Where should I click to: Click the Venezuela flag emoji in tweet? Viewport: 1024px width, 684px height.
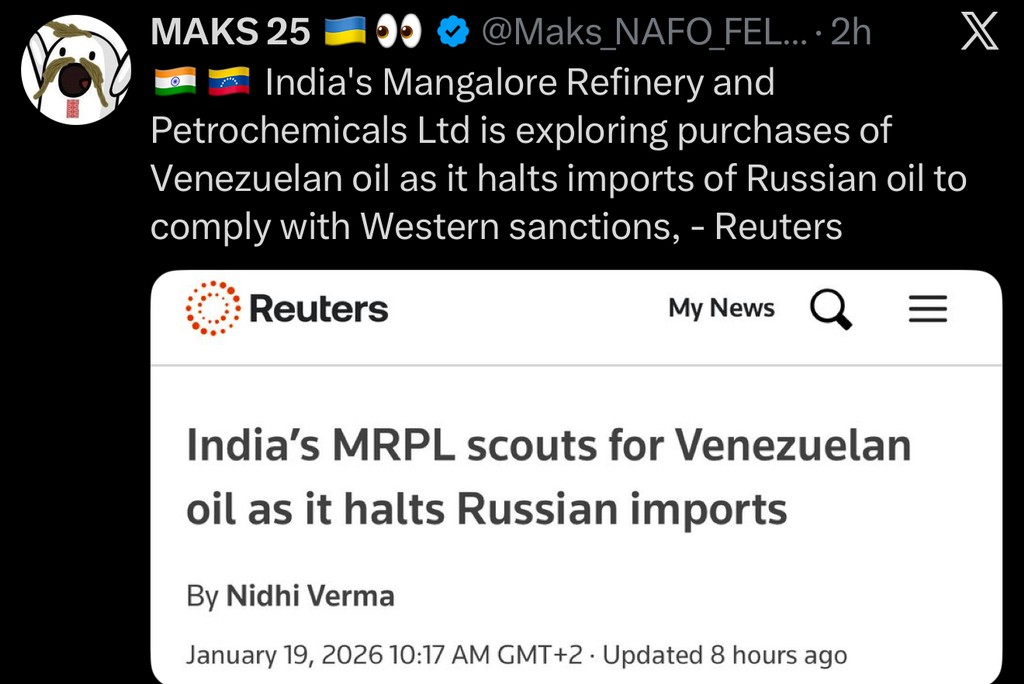[x=228, y=83]
